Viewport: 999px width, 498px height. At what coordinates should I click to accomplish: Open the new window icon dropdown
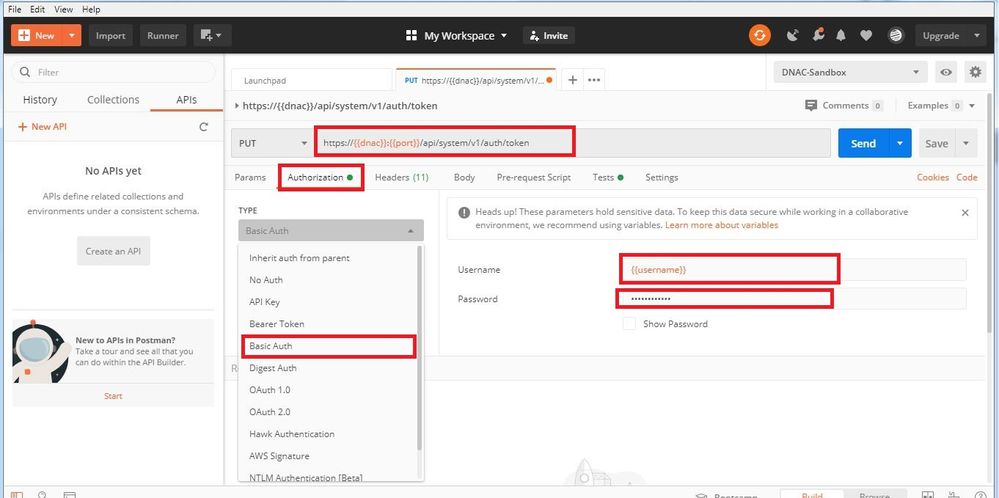pos(212,36)
